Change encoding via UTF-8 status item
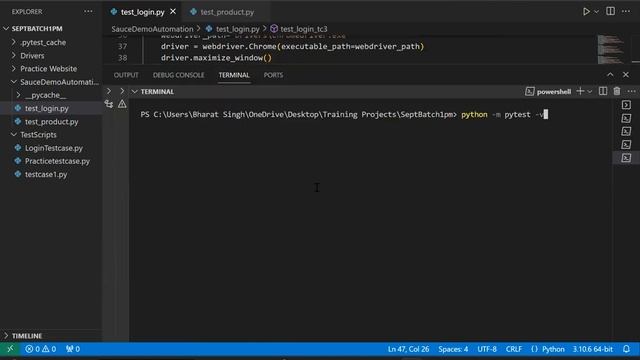Viewport: 640px width, 360px height. pyautogui.click(x=487, y=349)
